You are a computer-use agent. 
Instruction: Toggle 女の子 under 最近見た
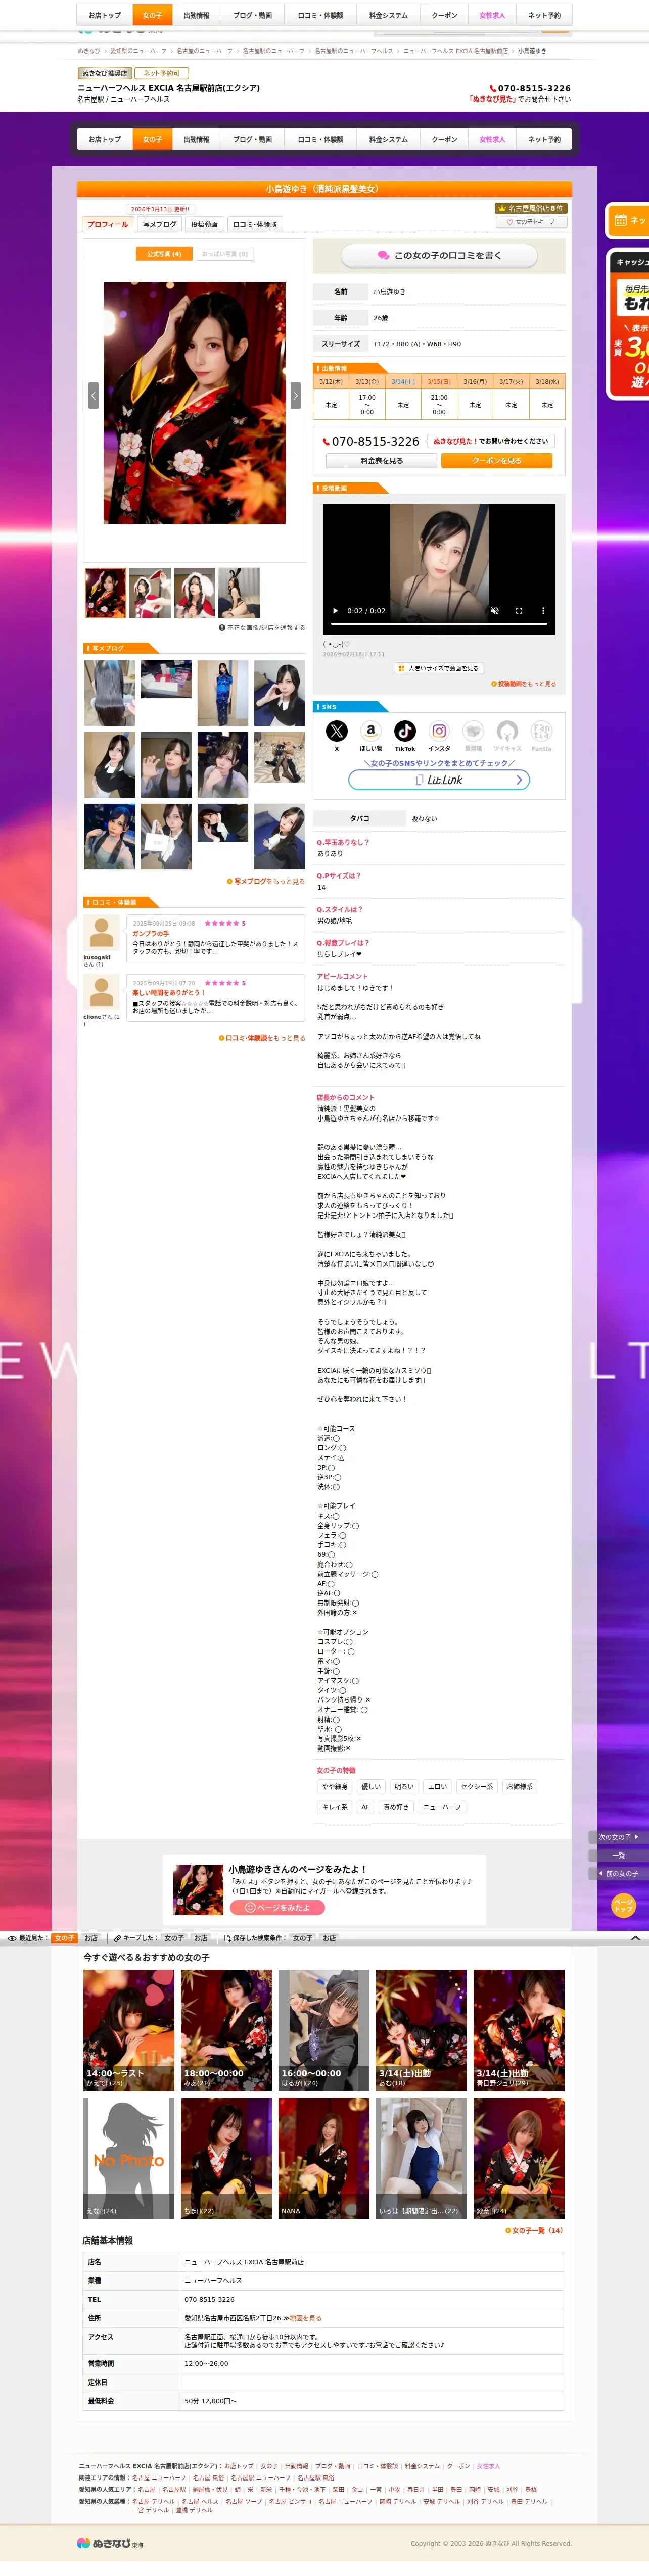click(x=65, y=1938)
